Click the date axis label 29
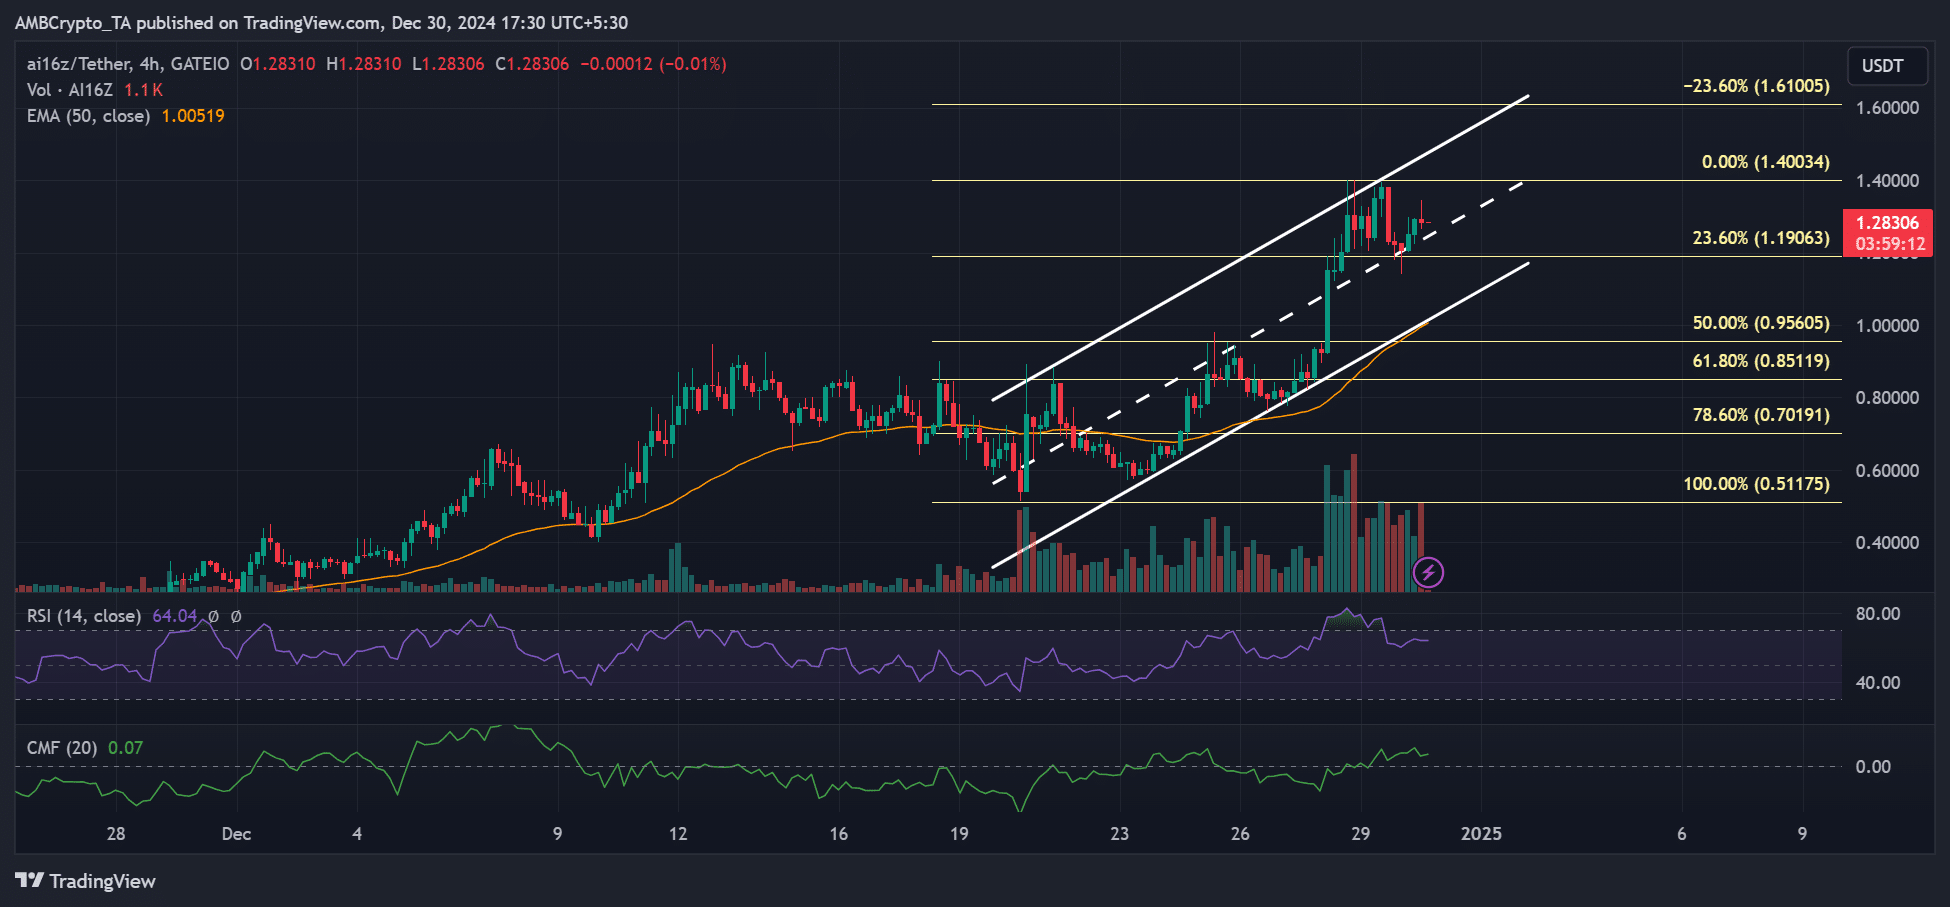Viewport: 1950px width, 907px height. (1360, 834)
